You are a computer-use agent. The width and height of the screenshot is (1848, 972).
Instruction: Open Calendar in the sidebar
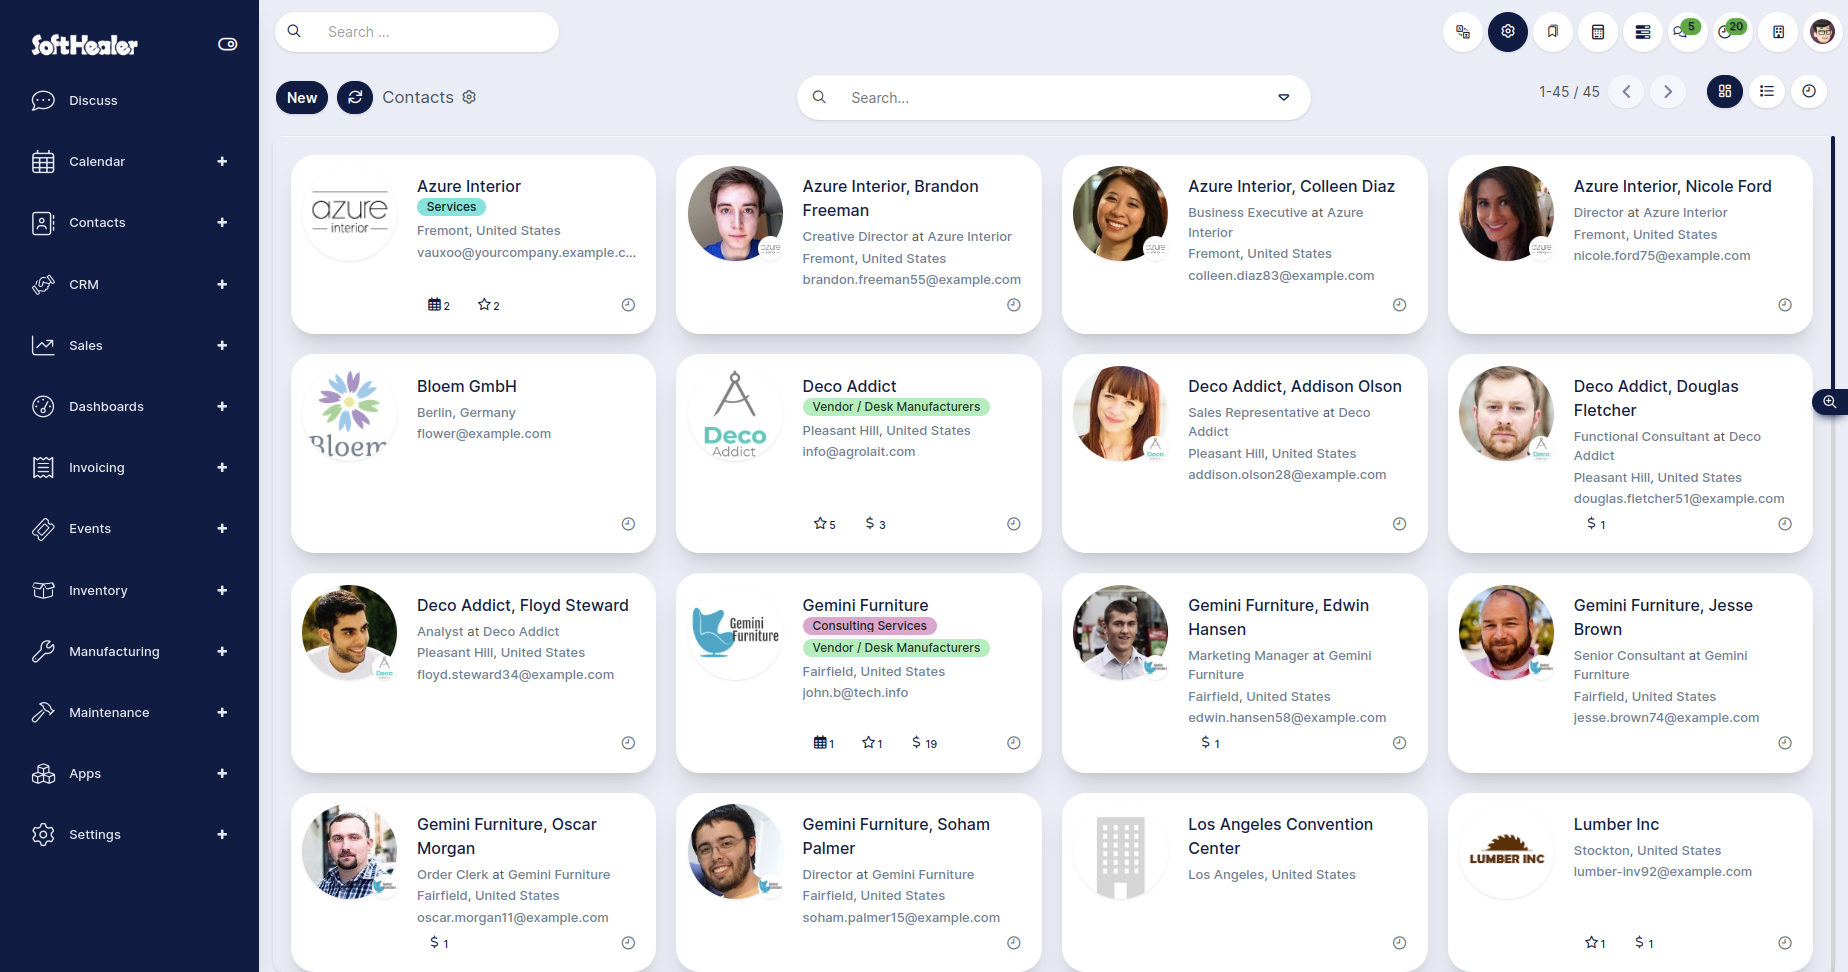point(97,161)
